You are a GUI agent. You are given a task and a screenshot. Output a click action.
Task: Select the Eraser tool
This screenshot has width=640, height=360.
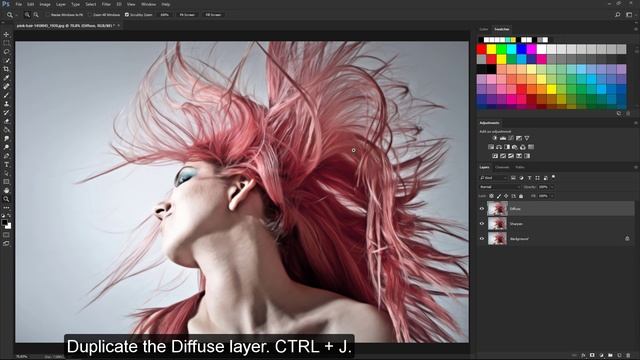click(x=6, y=121)
